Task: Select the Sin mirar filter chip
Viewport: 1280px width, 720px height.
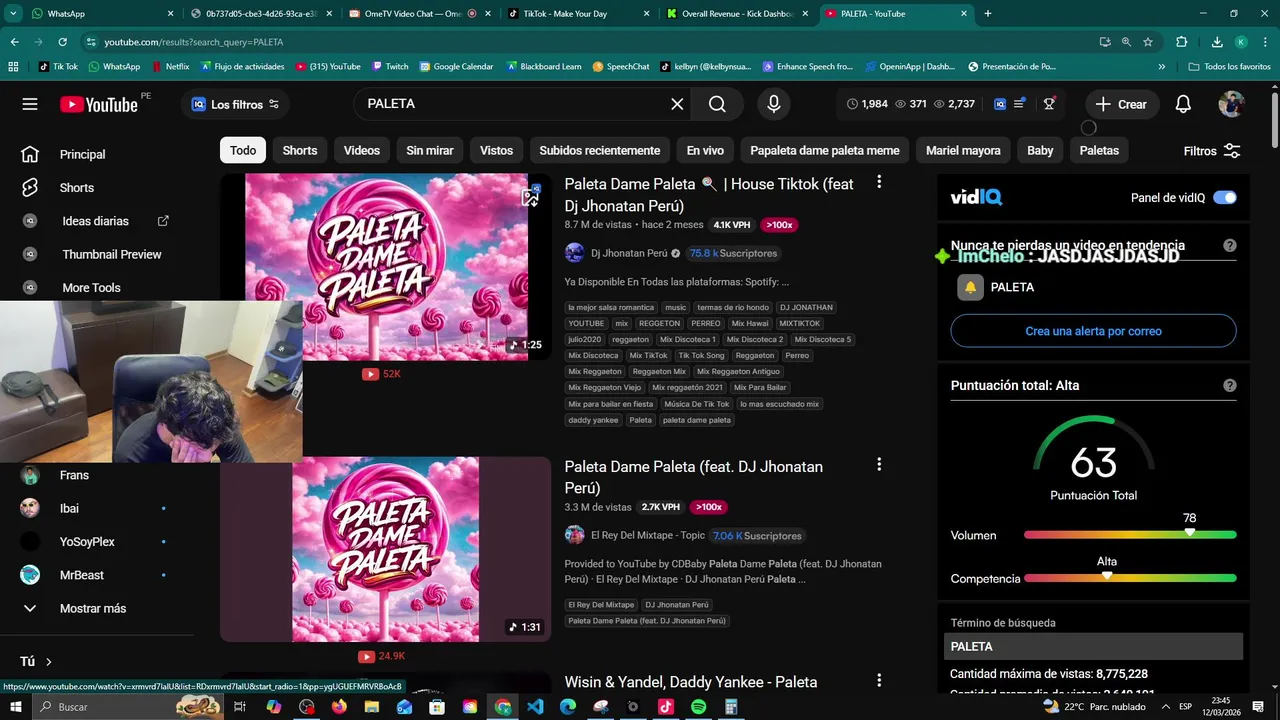Action: (430, 150)
